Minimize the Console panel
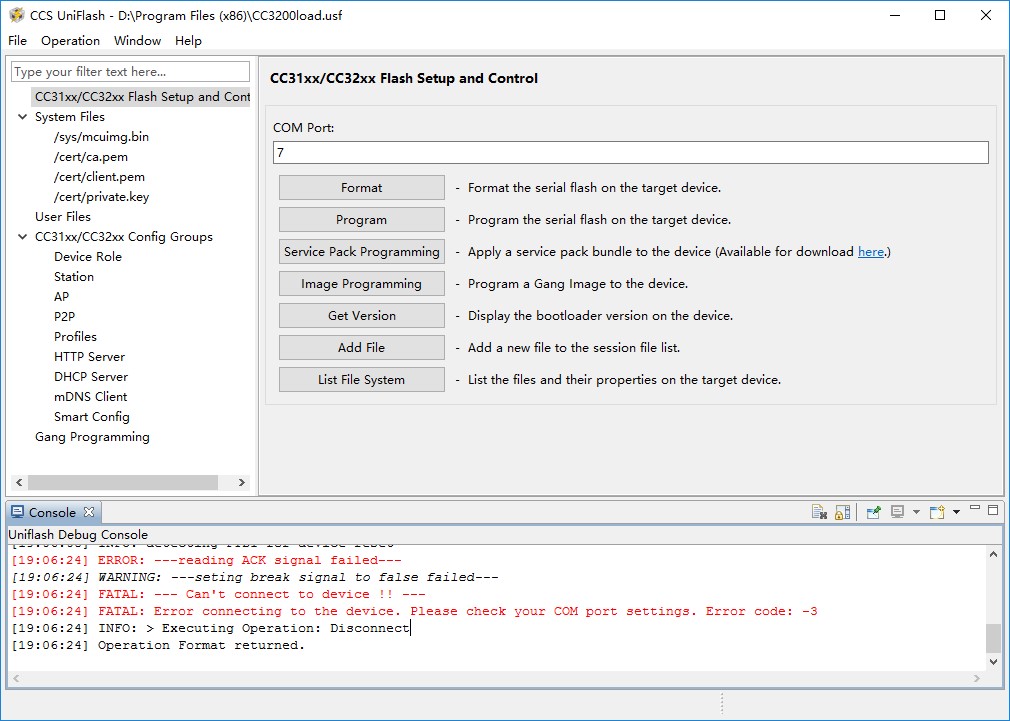The image size is (1010, 721). 975,509
